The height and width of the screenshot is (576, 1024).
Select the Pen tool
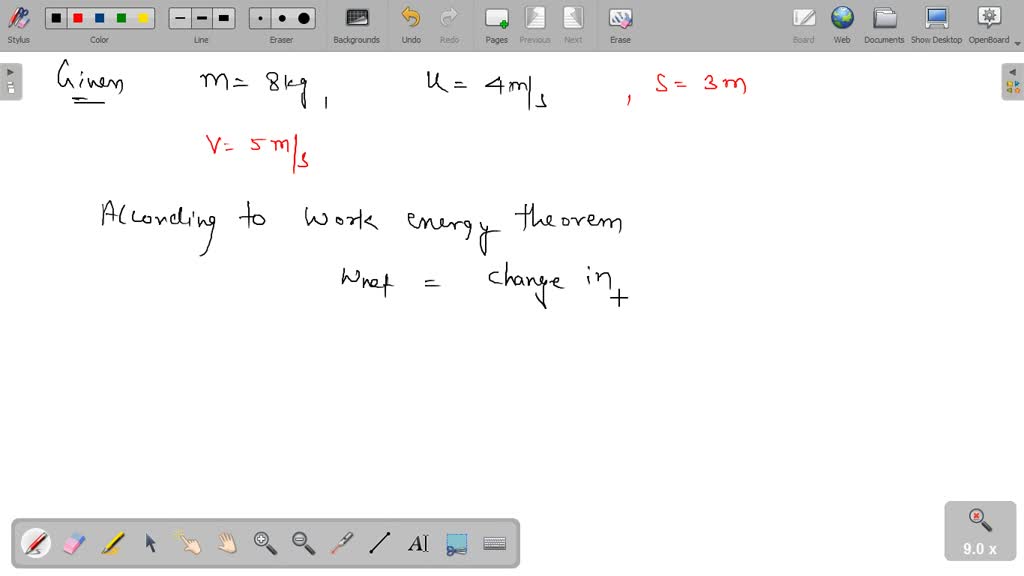click(35, 543)
